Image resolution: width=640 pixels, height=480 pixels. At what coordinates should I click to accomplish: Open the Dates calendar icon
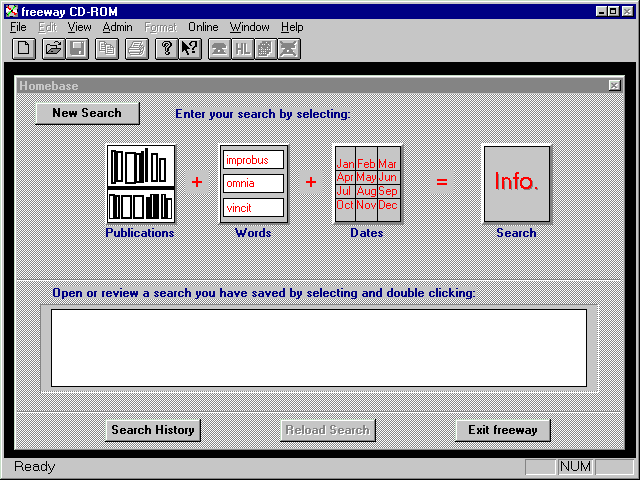point(367,184)
